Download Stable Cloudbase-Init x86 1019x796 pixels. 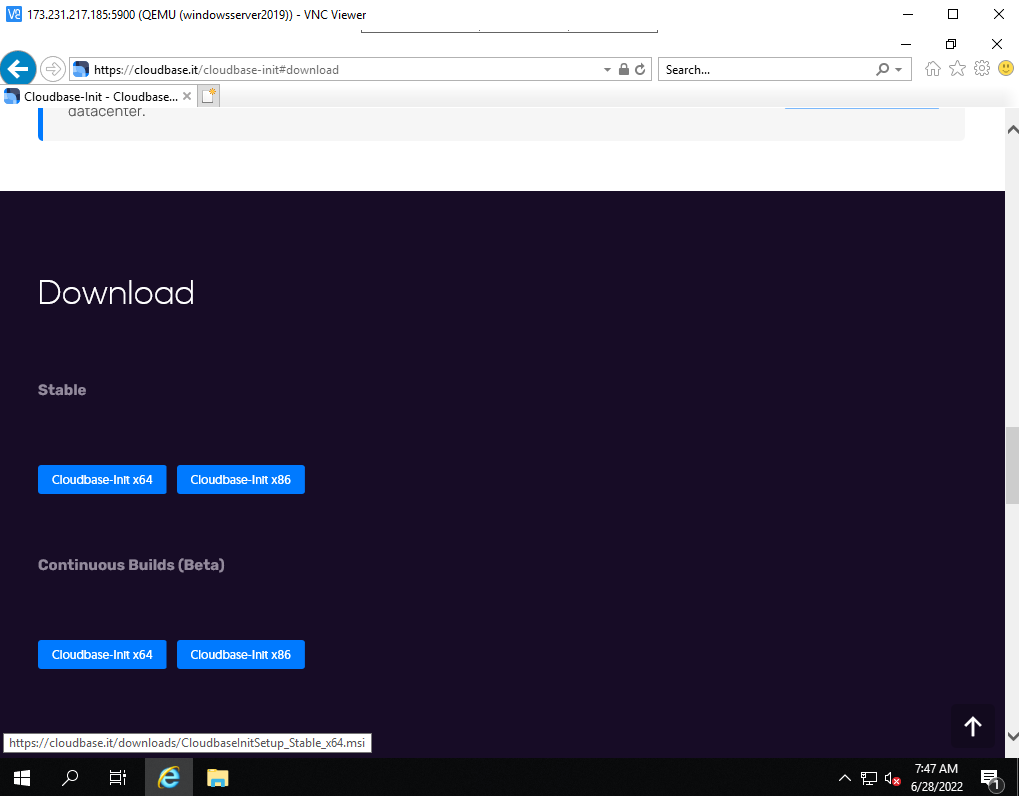pyautogui.click(x=240, y=480)
